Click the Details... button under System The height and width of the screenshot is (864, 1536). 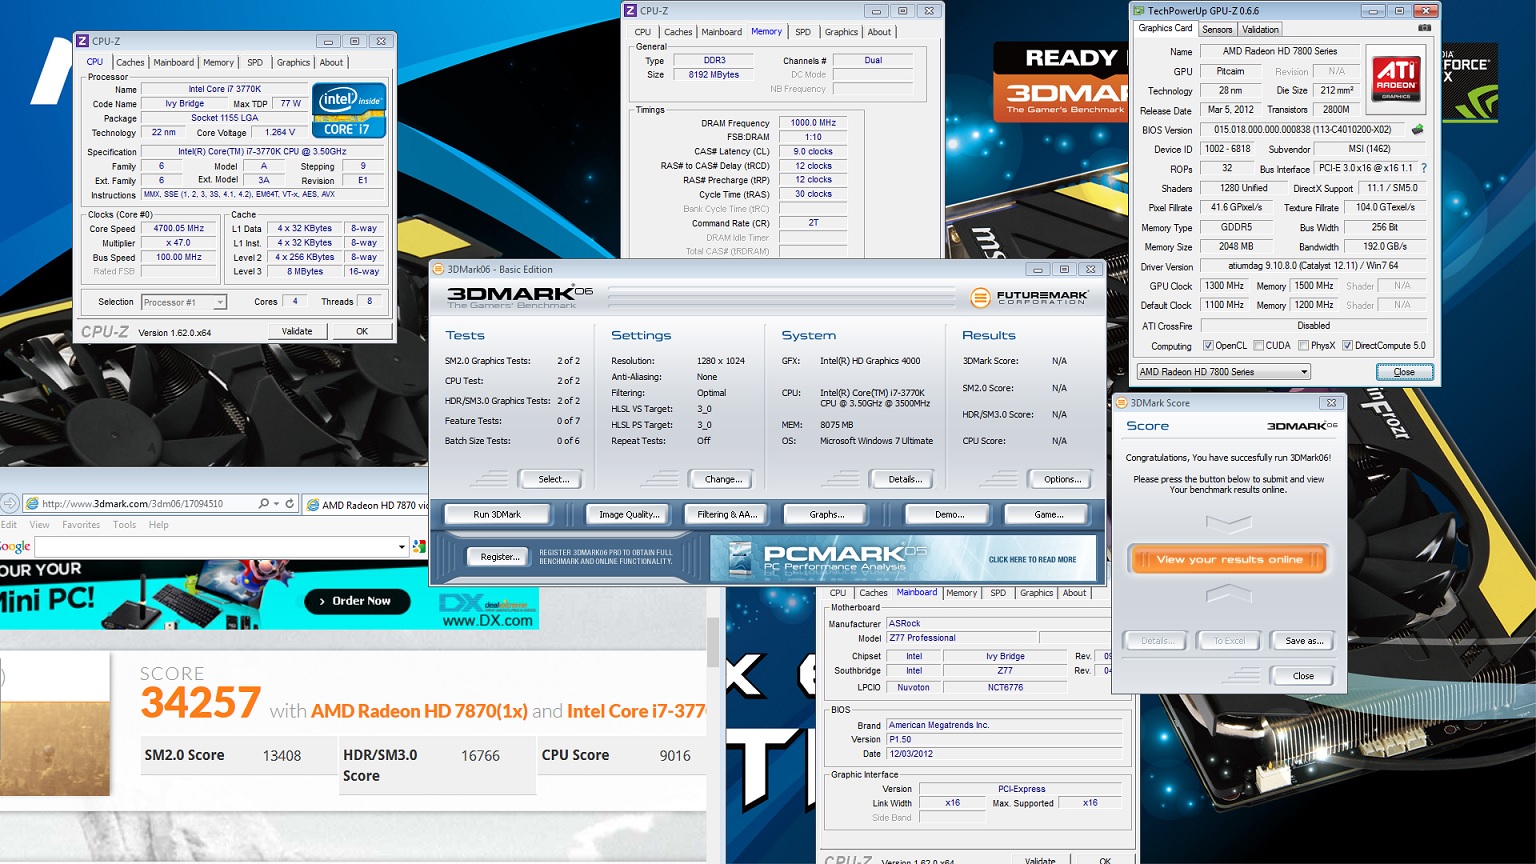905,479
